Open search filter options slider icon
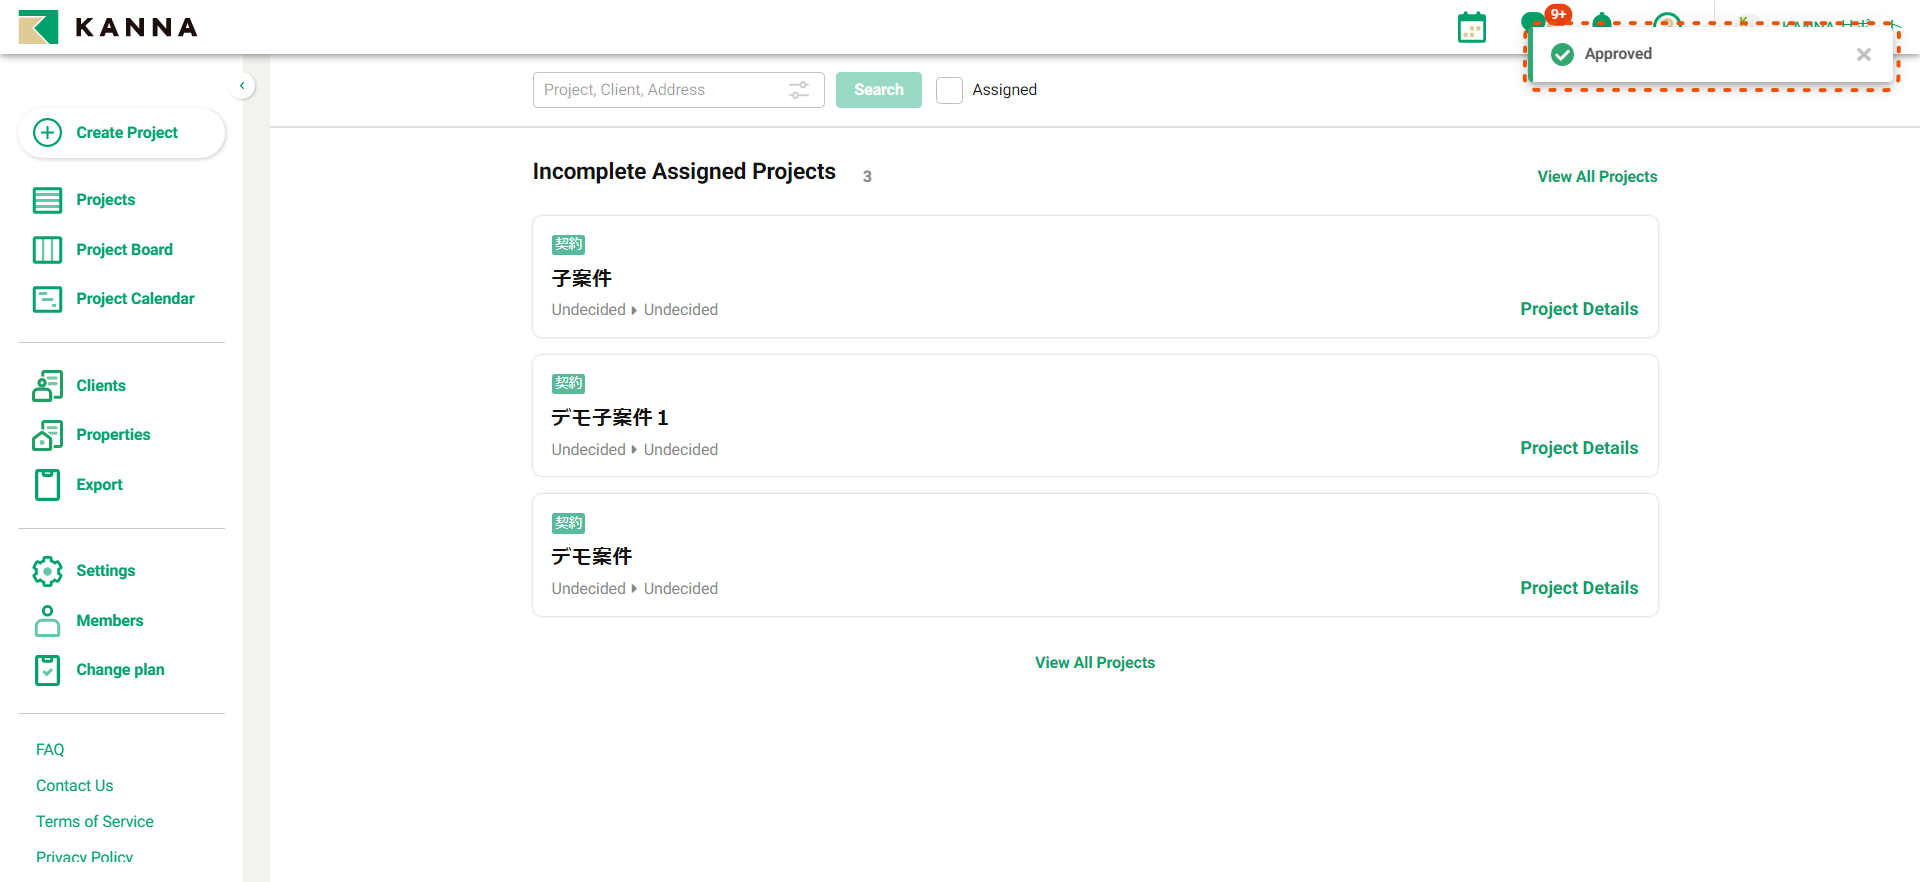The image size is (1920, 882). (799, 90)
